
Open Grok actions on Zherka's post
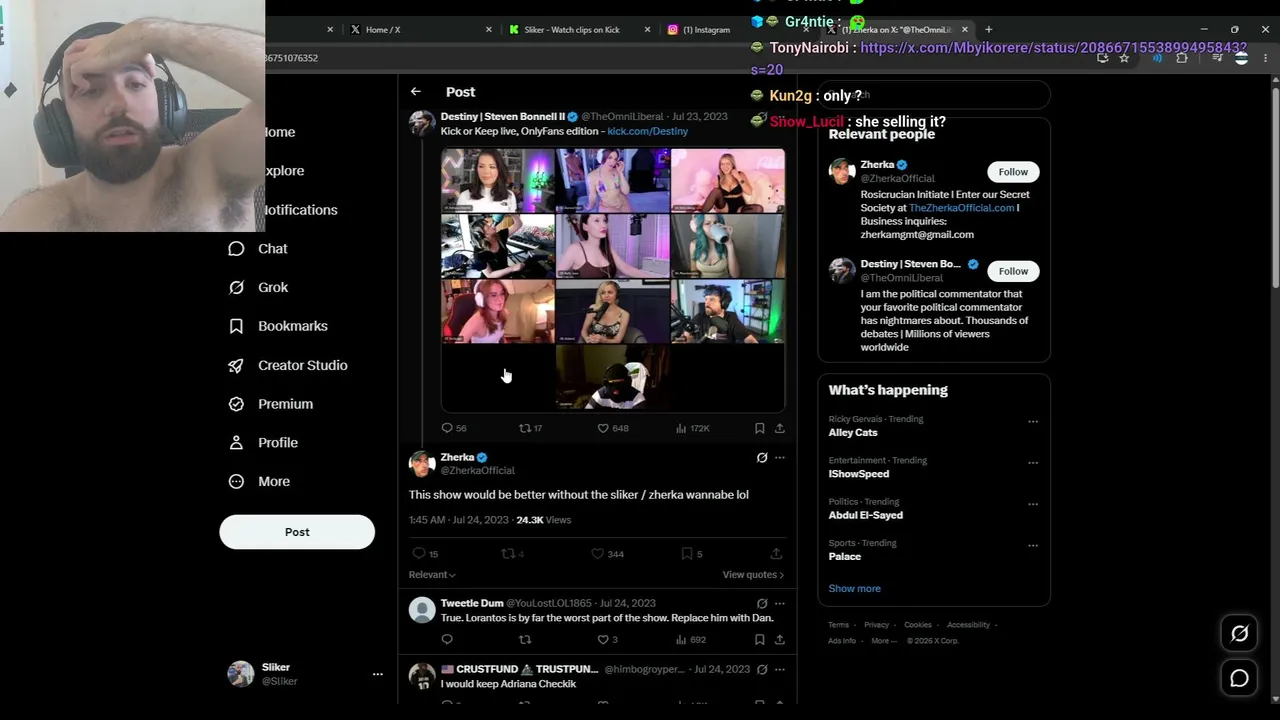[762, 458]
